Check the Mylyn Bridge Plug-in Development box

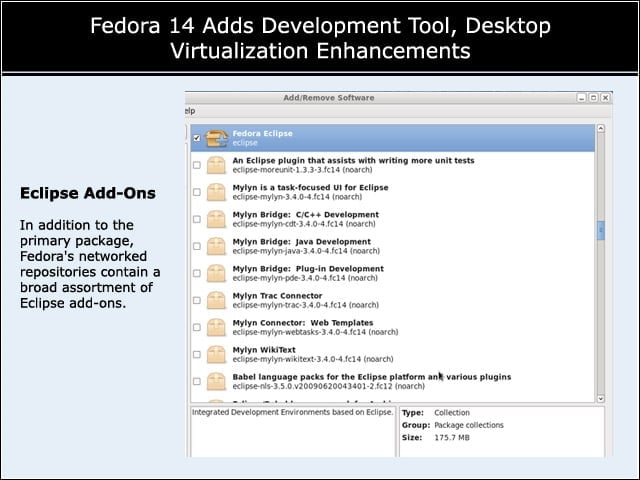click(x=197, y=273)
